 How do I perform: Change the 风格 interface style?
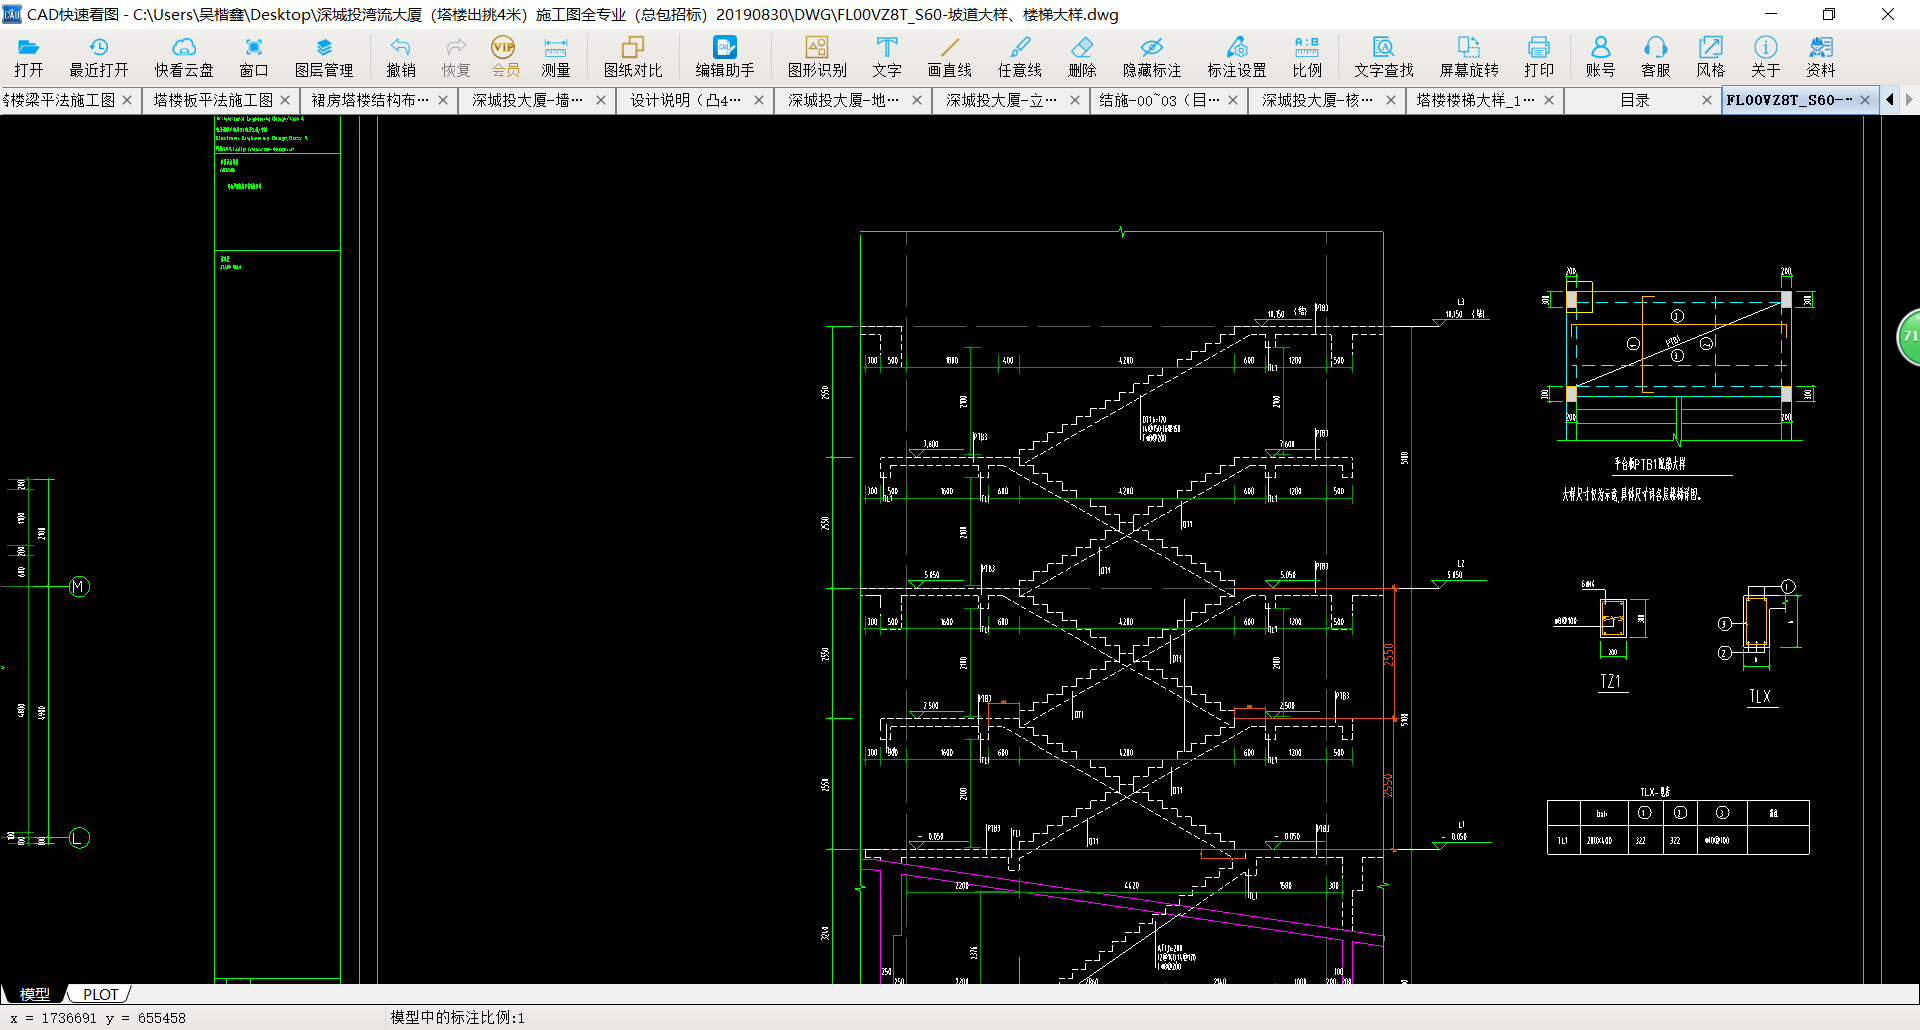1711,57
